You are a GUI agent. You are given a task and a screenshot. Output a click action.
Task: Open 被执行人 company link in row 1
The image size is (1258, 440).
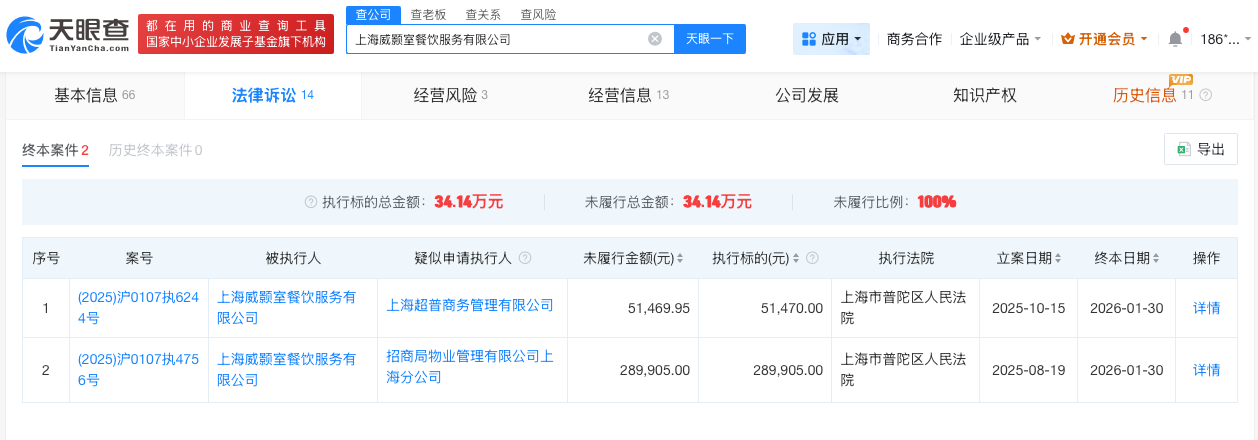(287, 308)
